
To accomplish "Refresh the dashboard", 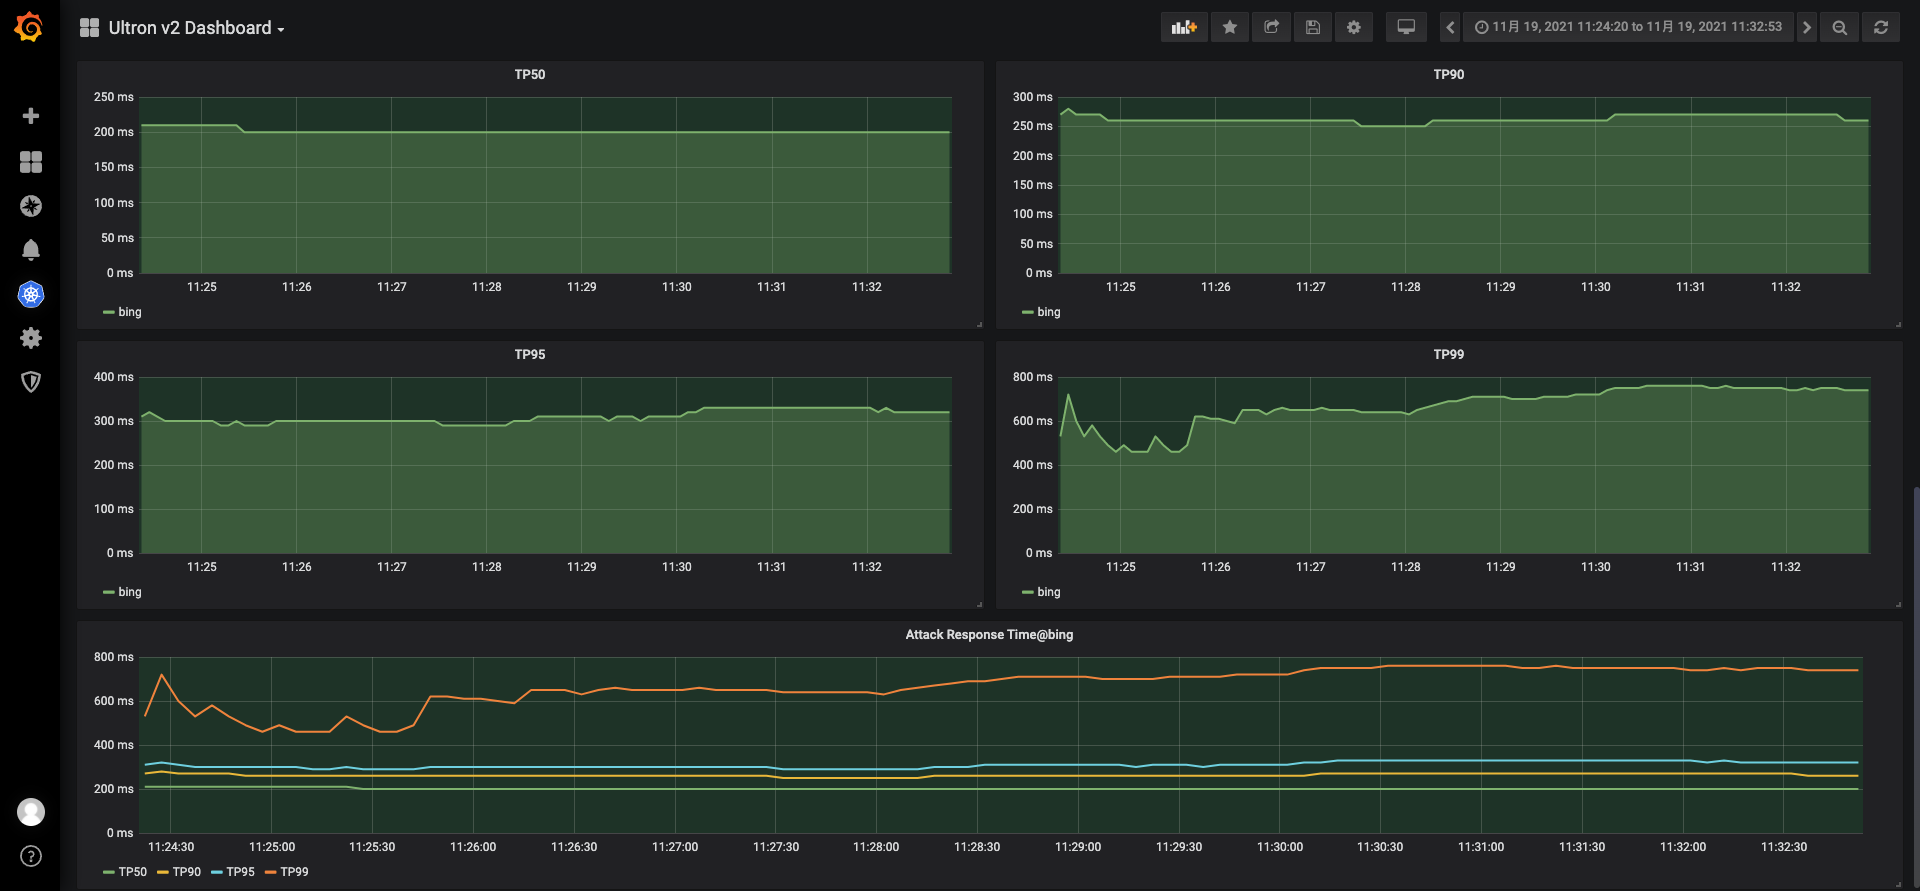I will tap(1881, 27).
